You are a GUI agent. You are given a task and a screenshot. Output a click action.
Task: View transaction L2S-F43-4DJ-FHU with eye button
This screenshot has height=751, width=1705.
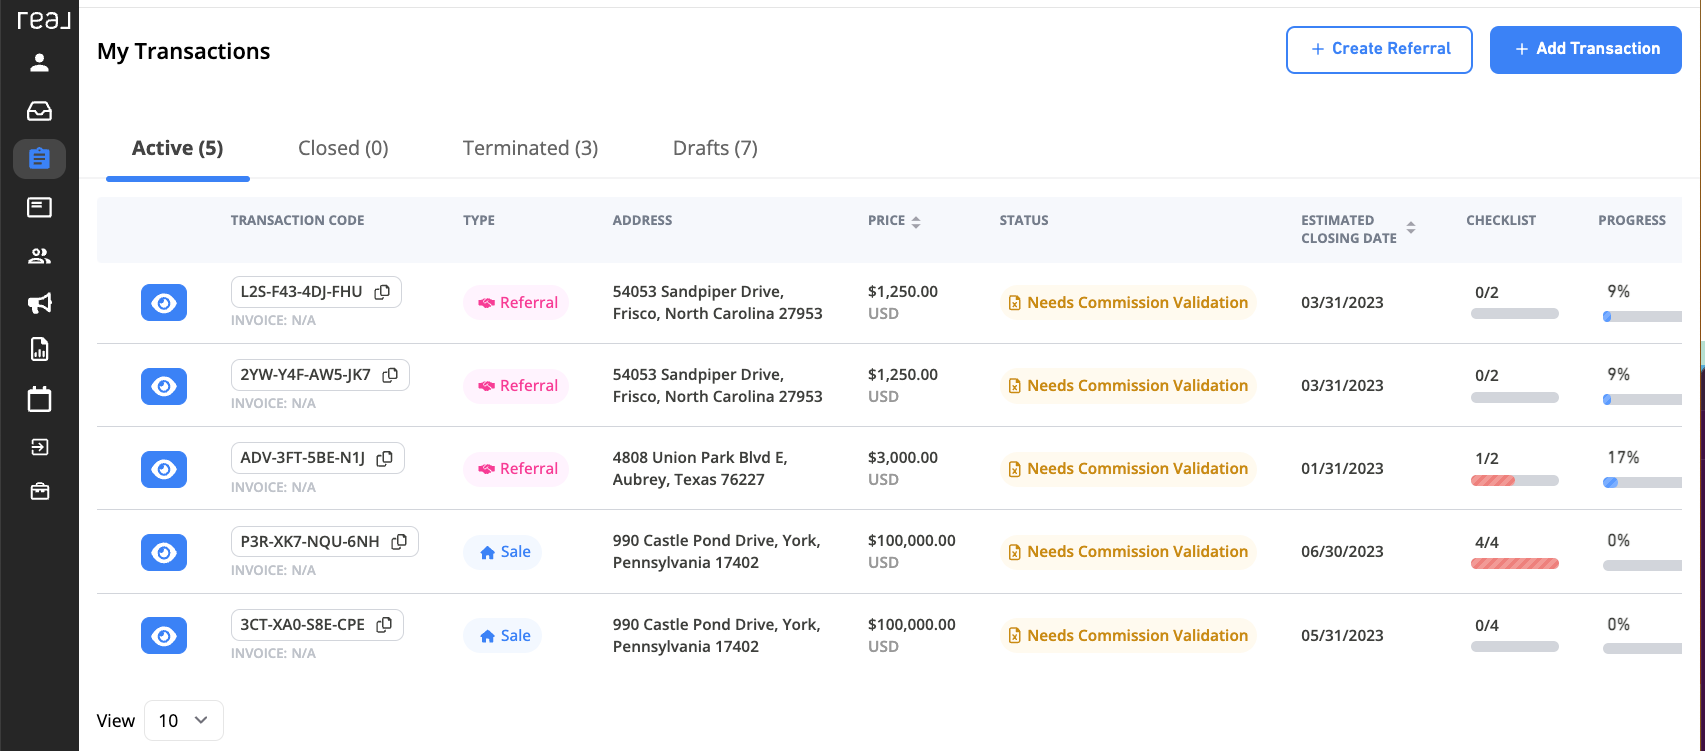(x=164, y=303)
